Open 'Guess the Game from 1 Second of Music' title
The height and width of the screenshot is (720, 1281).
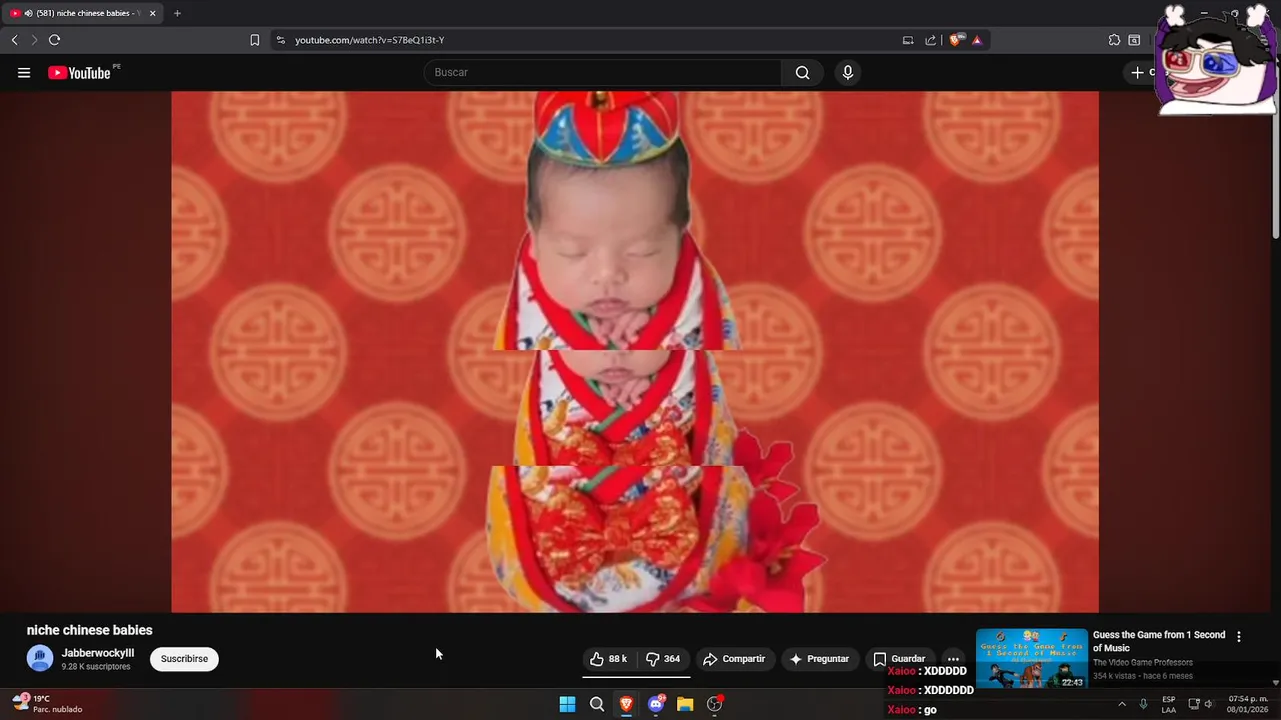click(x=1159, y=641)
